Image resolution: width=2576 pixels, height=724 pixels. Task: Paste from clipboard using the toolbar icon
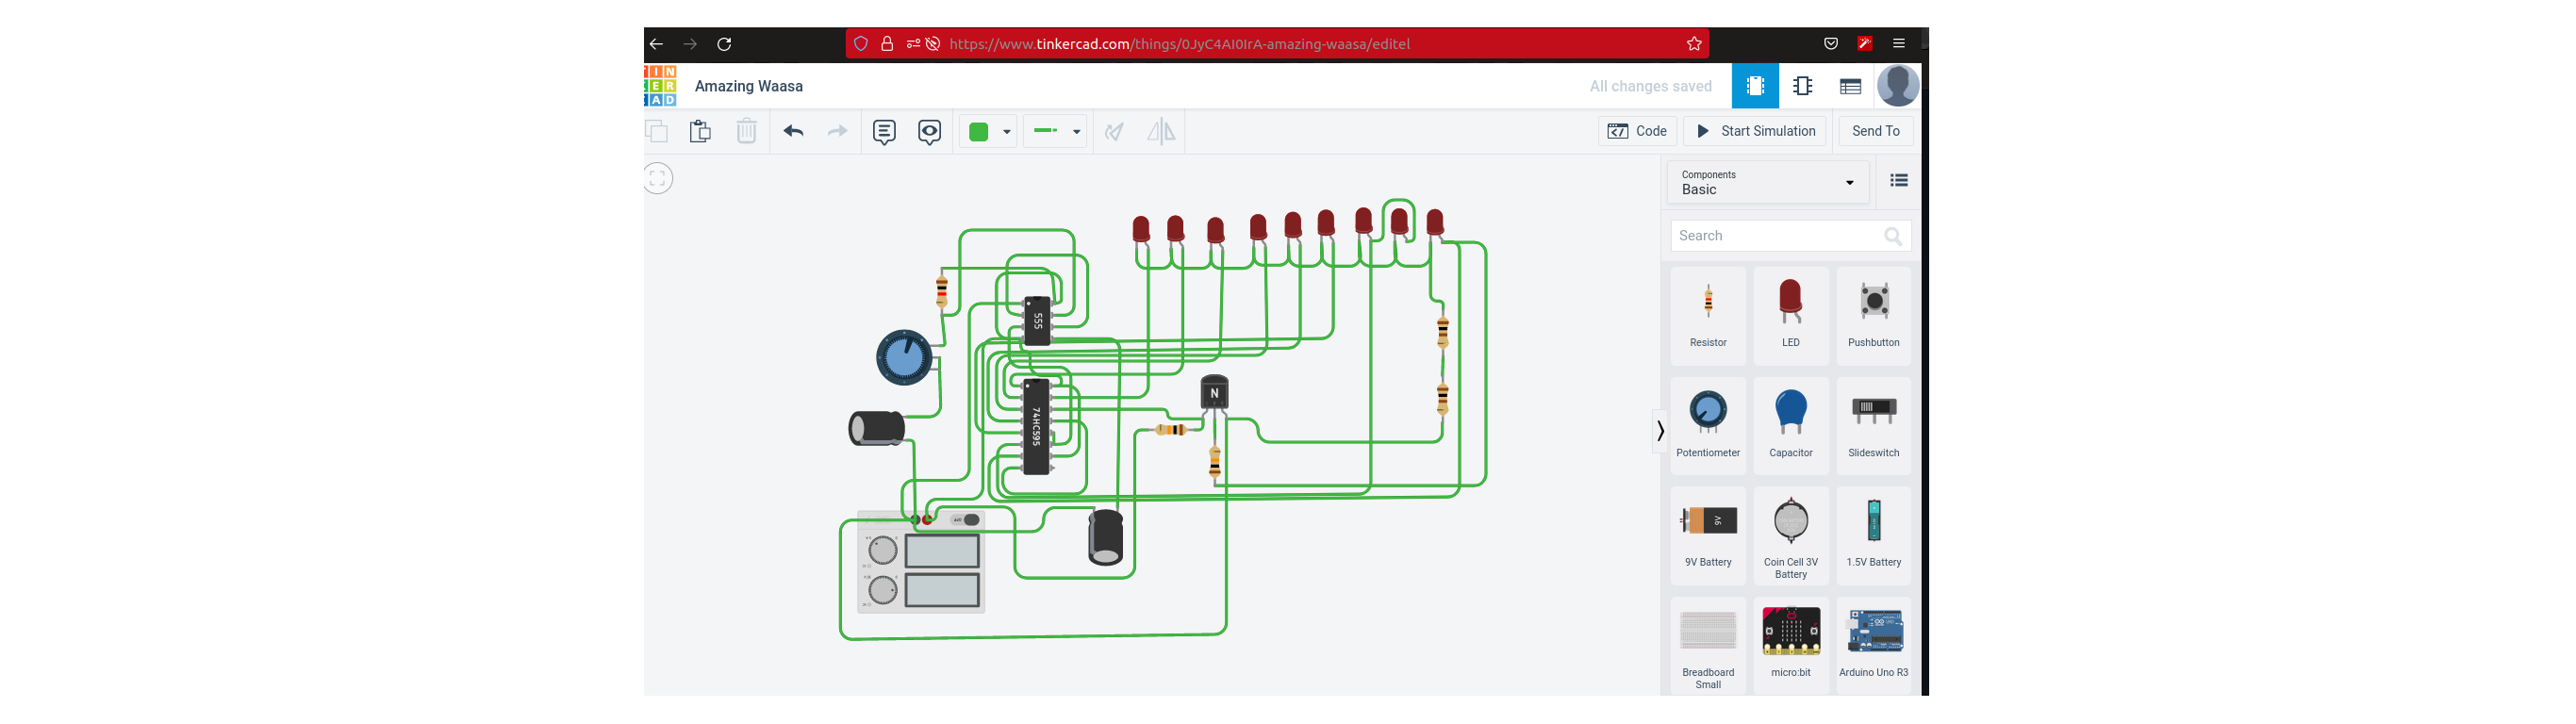(x=700, y=131)
